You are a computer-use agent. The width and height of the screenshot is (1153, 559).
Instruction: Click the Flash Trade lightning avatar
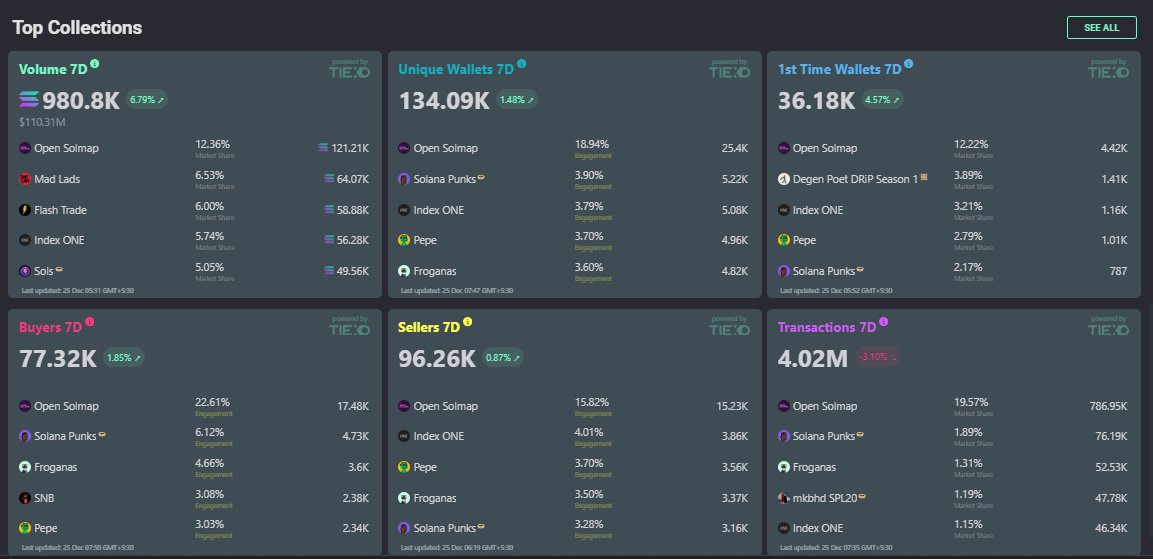coord(25,210)
